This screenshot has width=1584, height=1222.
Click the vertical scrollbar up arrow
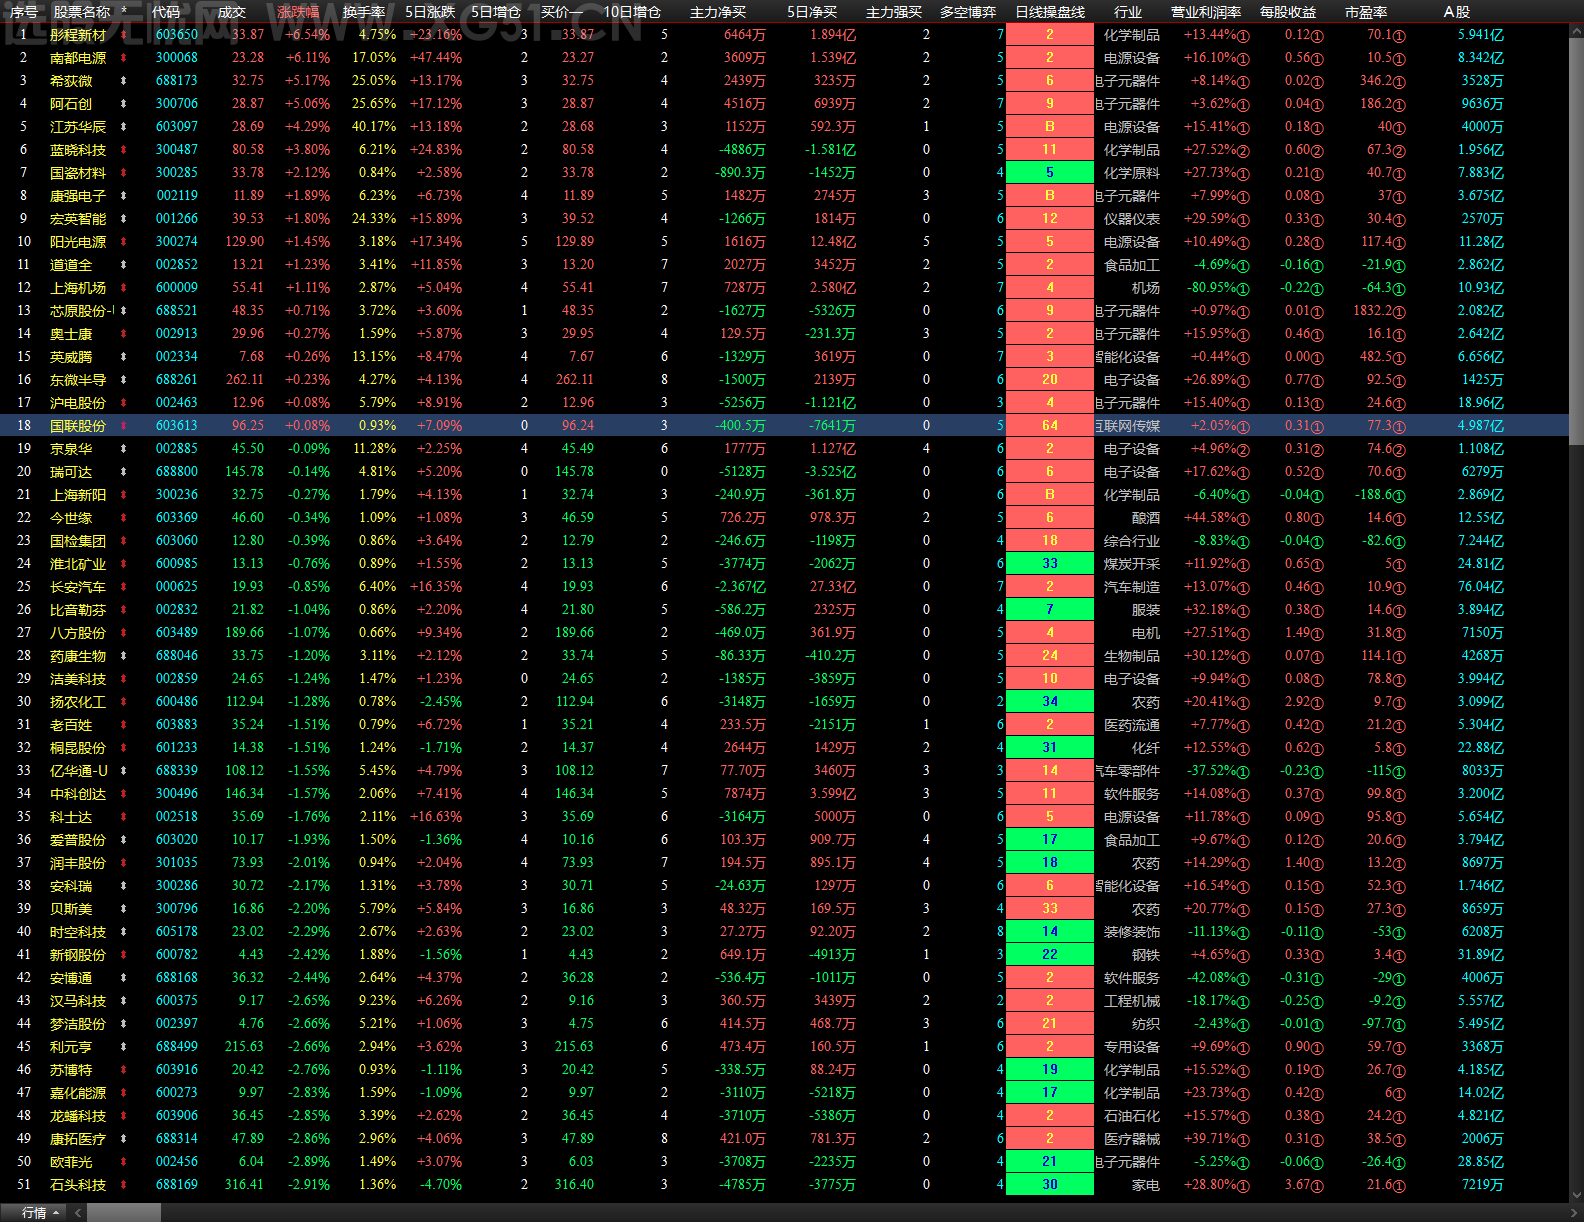click(x=1576, y=30)
